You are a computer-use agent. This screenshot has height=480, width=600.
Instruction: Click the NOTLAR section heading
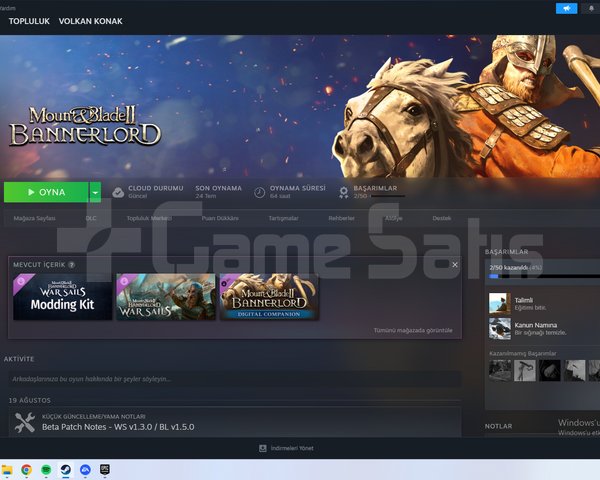(x=498, y=426)
